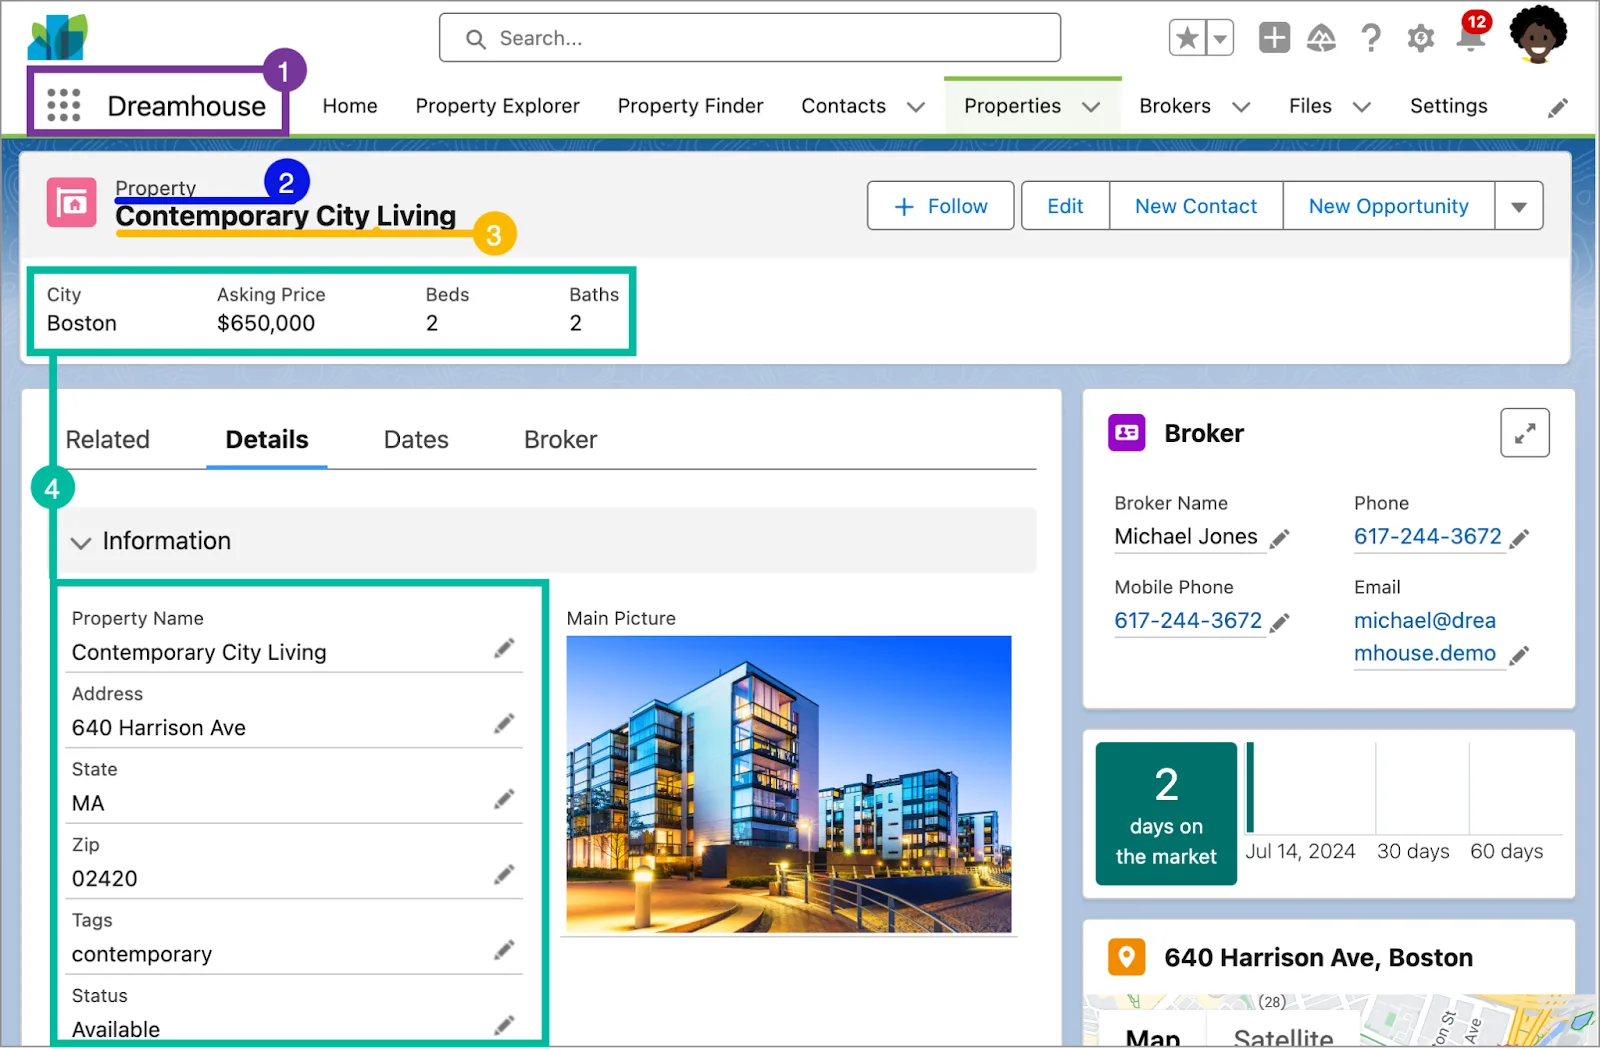This screenshot has width=1600, height=1049.
Task: Open the favorites list dropdown arrow
Action: coord(1220,39)
